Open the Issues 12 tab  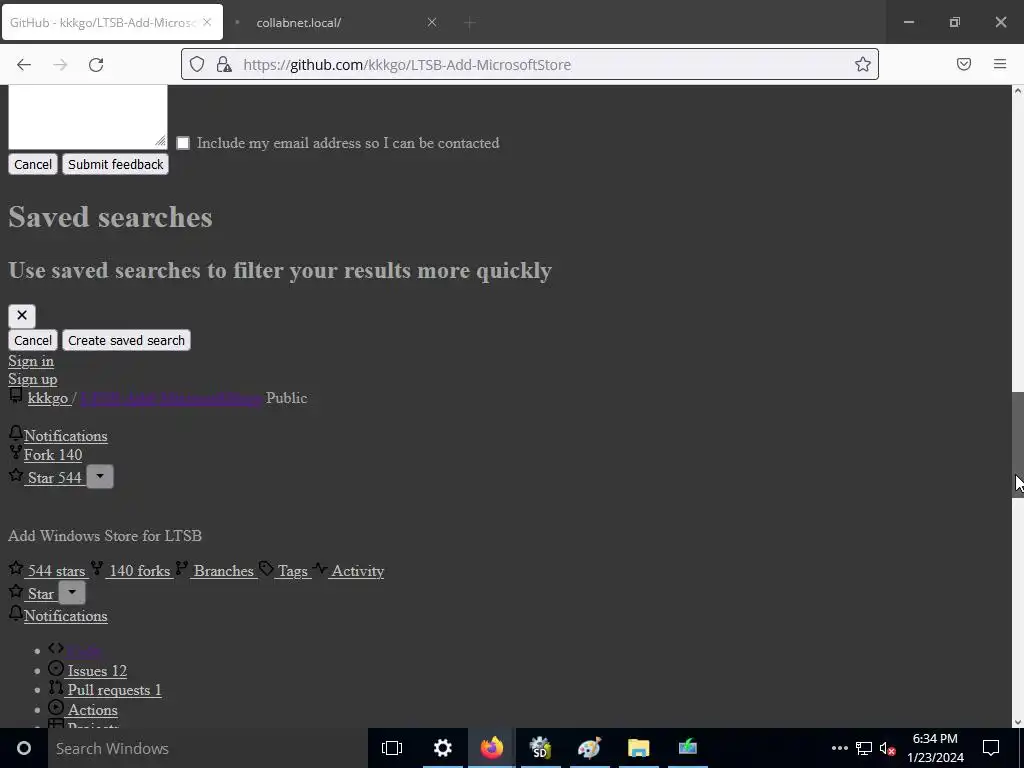[97, 671]
